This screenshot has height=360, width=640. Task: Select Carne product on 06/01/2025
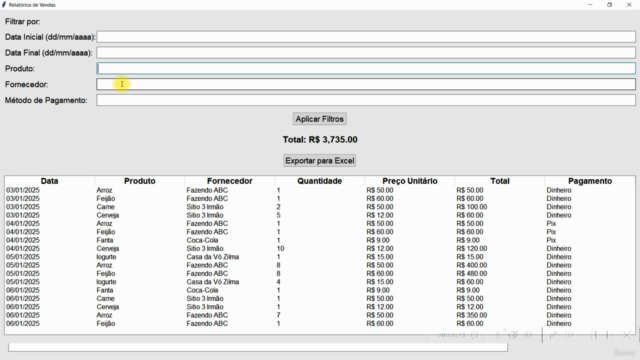(x=105, y=298)
